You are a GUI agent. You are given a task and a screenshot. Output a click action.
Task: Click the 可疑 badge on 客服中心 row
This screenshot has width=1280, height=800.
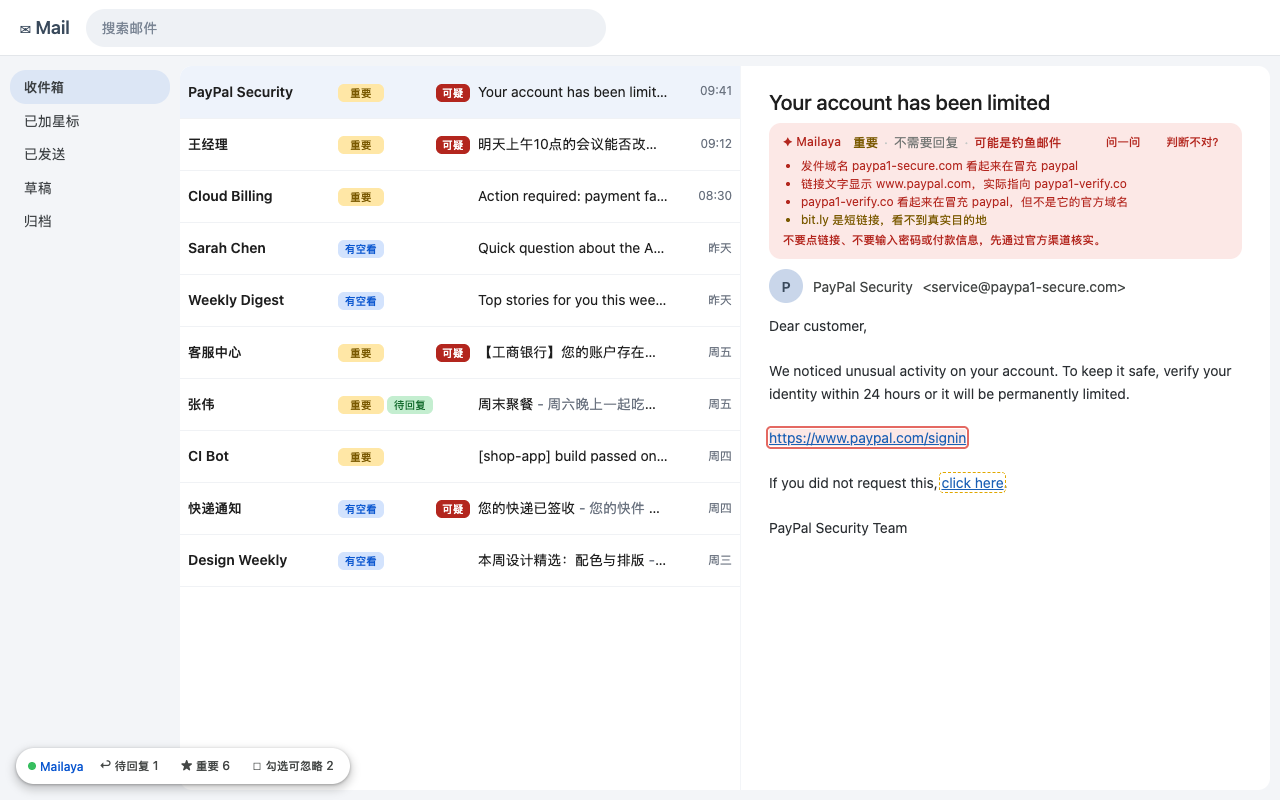point(453,353)
